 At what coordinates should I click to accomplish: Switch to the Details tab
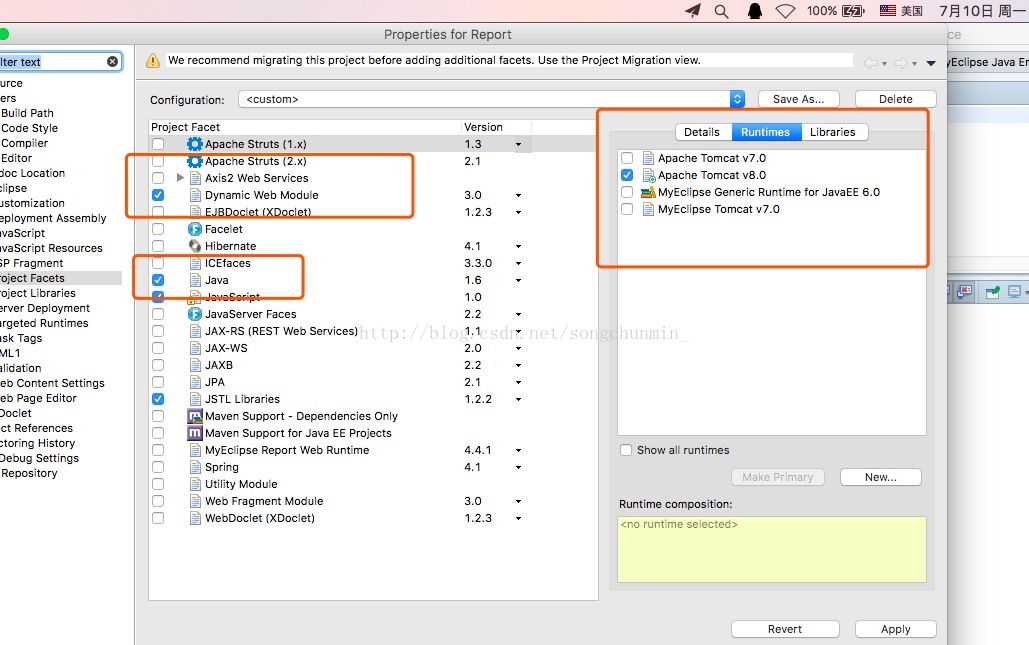tap(702, 132)
